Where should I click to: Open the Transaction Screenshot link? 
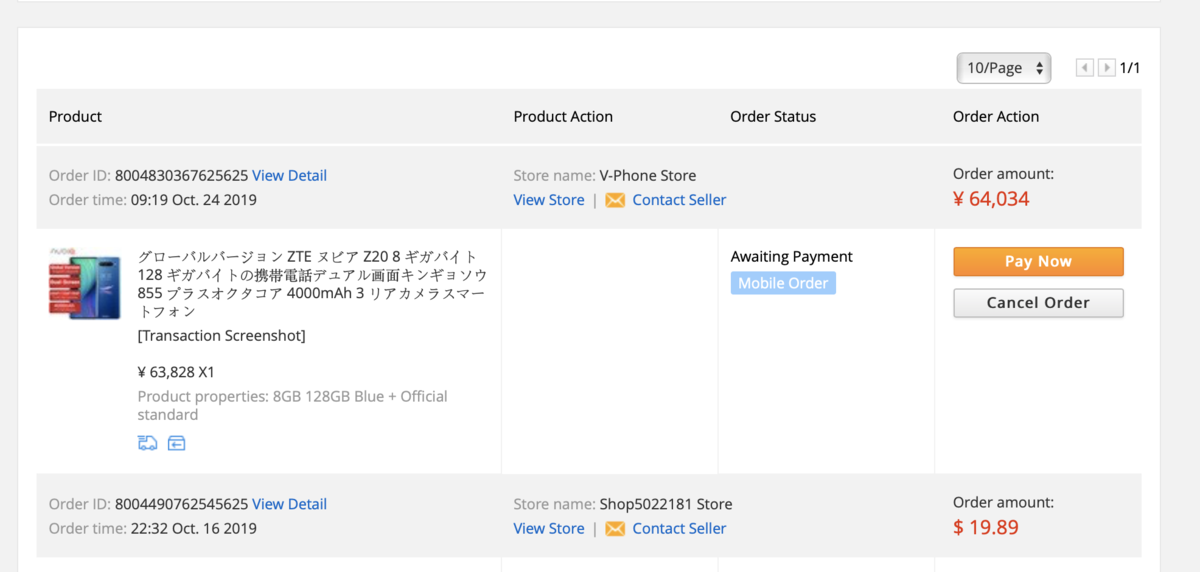click(222, 335)
